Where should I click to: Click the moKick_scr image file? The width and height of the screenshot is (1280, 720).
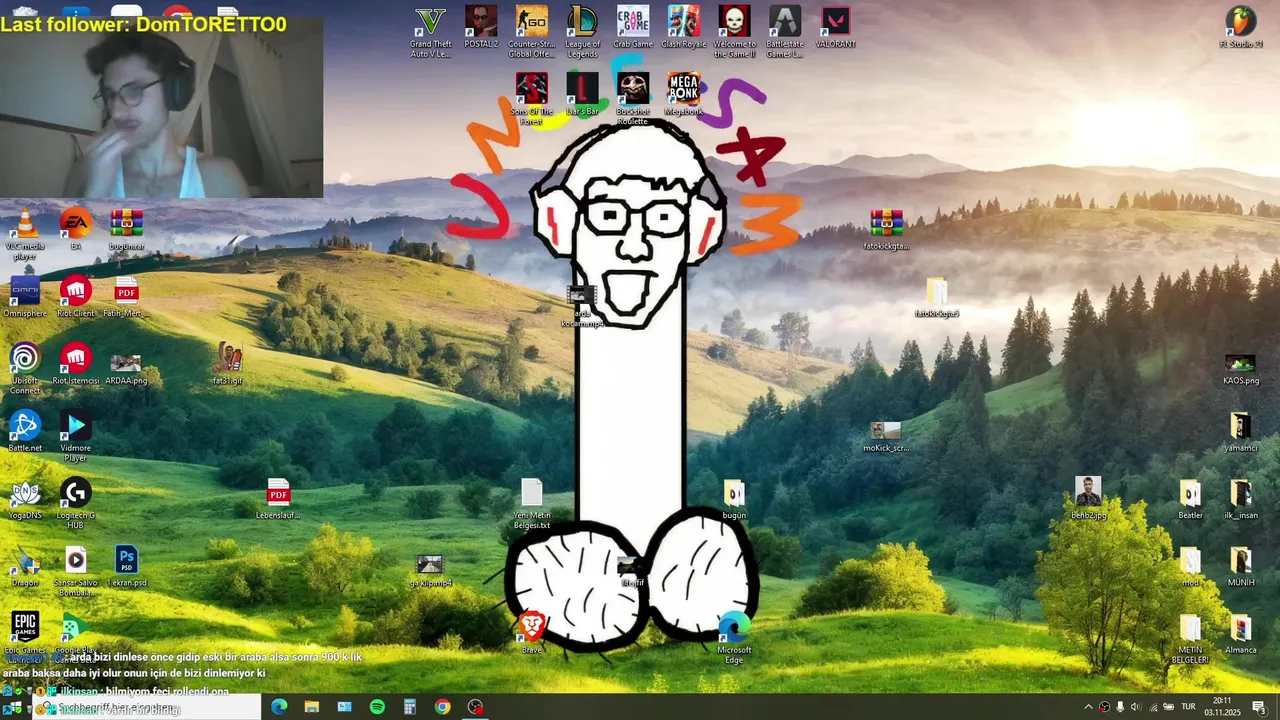click(886, 432)
